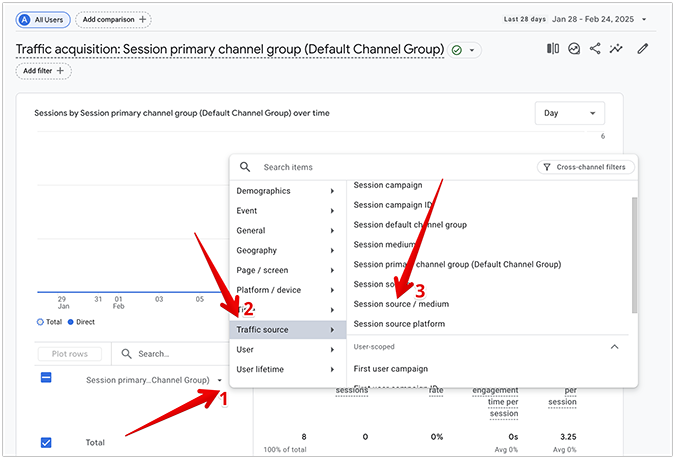Click the green report status checkmark

pos(457,50)
